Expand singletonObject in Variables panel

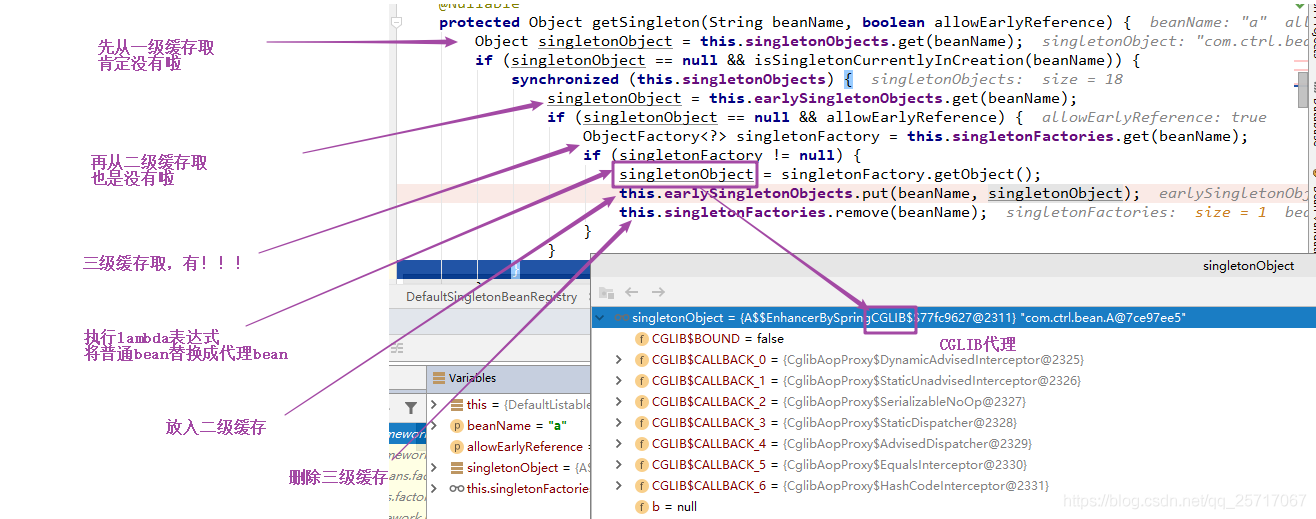[434, 468]
